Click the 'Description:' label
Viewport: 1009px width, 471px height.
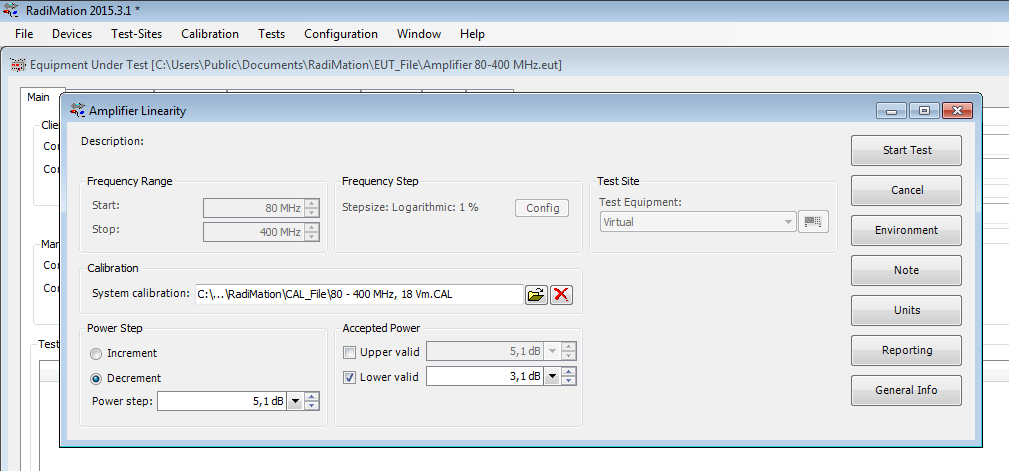point(112,140)
